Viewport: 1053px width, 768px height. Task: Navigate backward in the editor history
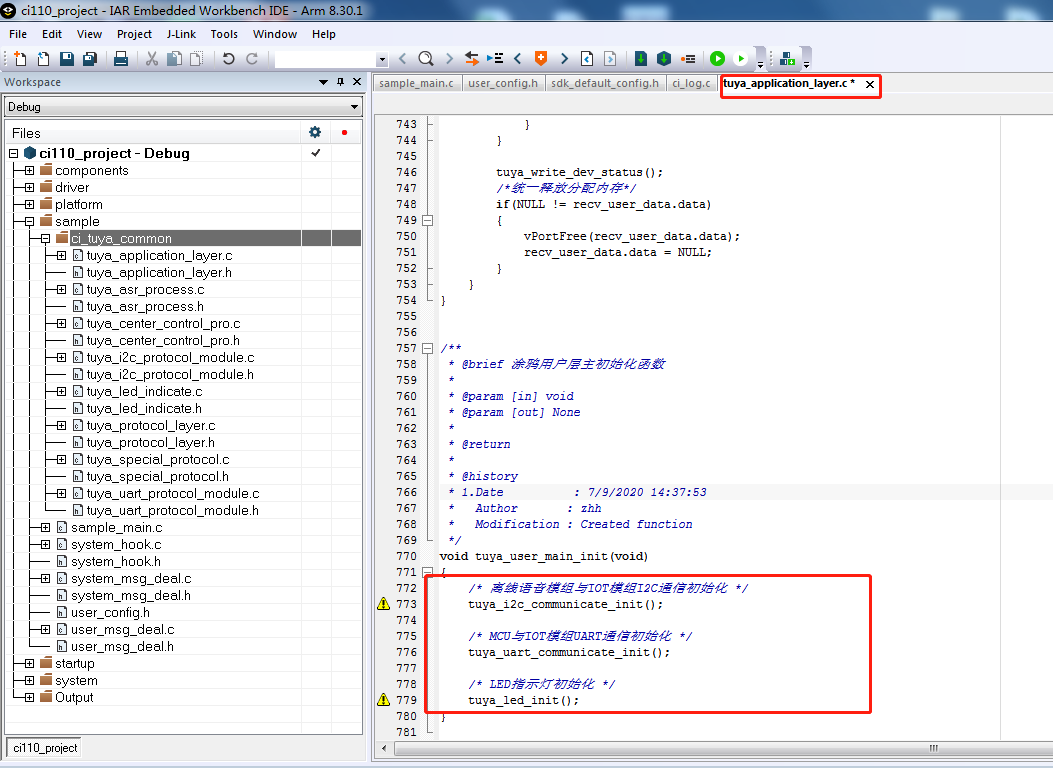click(x=587, y=59)
